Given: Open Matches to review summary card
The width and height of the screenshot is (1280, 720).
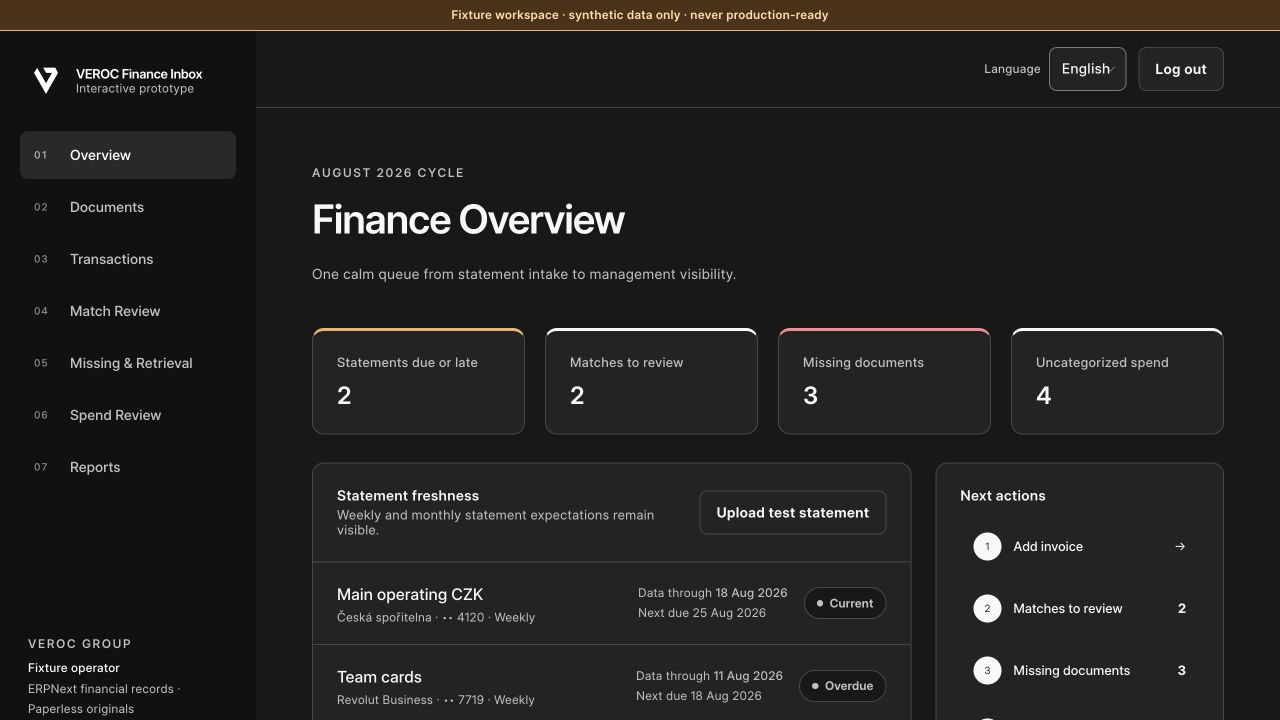Looking at the screenshot, I should pos(651,381).
